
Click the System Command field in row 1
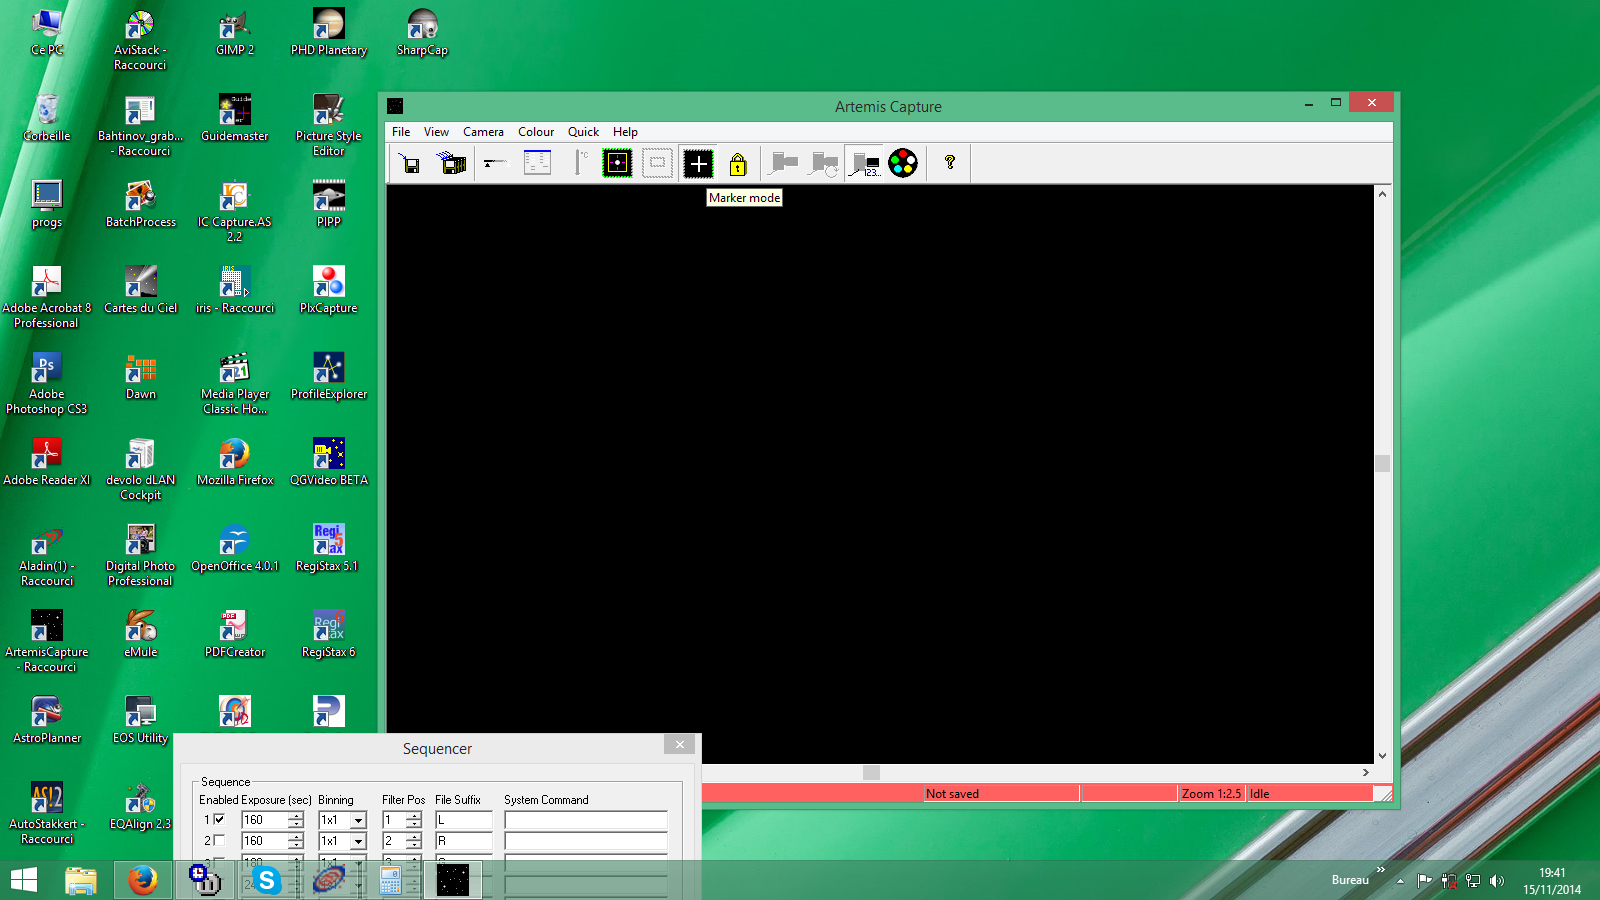pos(586,820)
